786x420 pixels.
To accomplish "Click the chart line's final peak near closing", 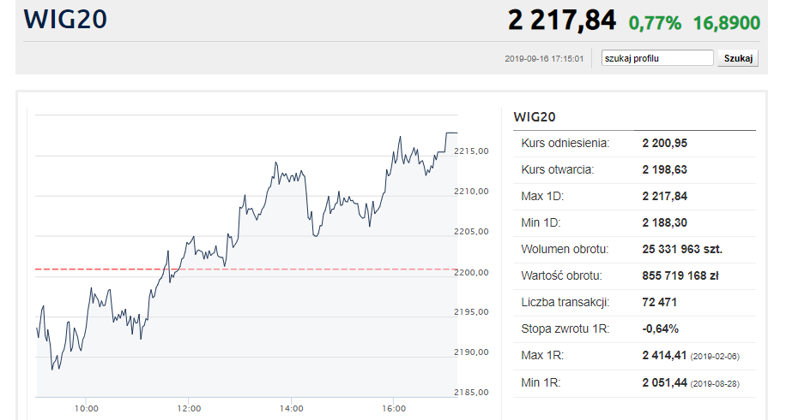I will tap(451, 133).
